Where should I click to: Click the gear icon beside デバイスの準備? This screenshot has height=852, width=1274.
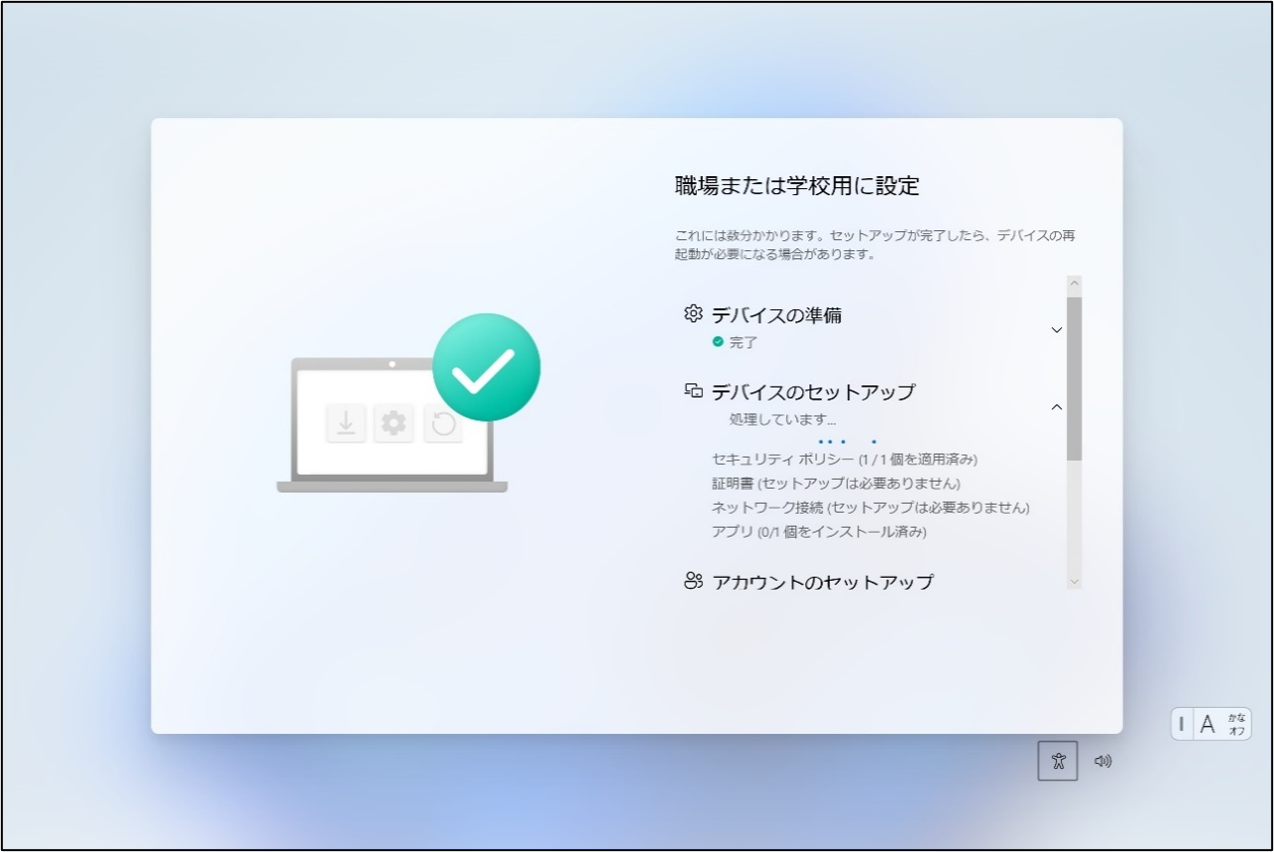[x=693, y=314]
